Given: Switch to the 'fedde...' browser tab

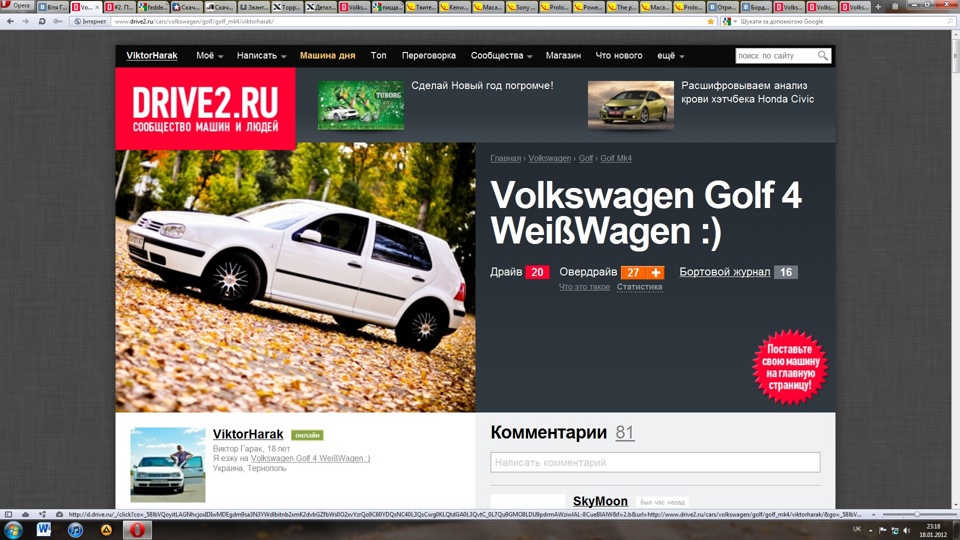Looking at the screenshot, I should click(x=151, y=7).
